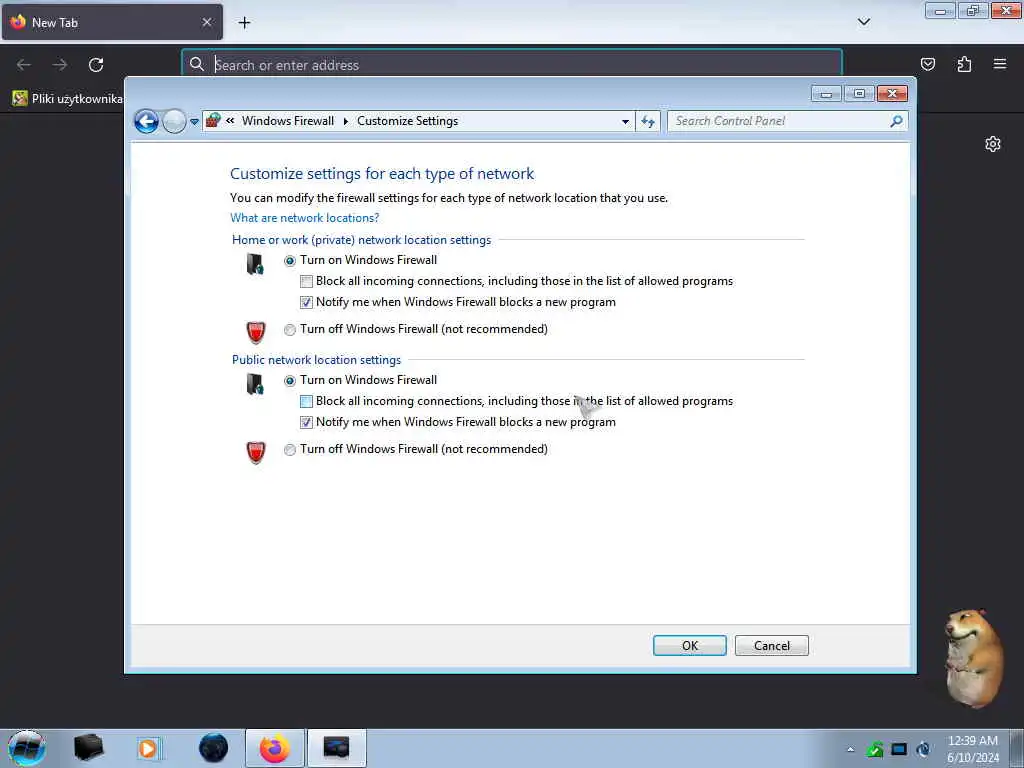Click the volume tray icon
This screenshot has width=1024, height=768.
(x=924, y=749)
